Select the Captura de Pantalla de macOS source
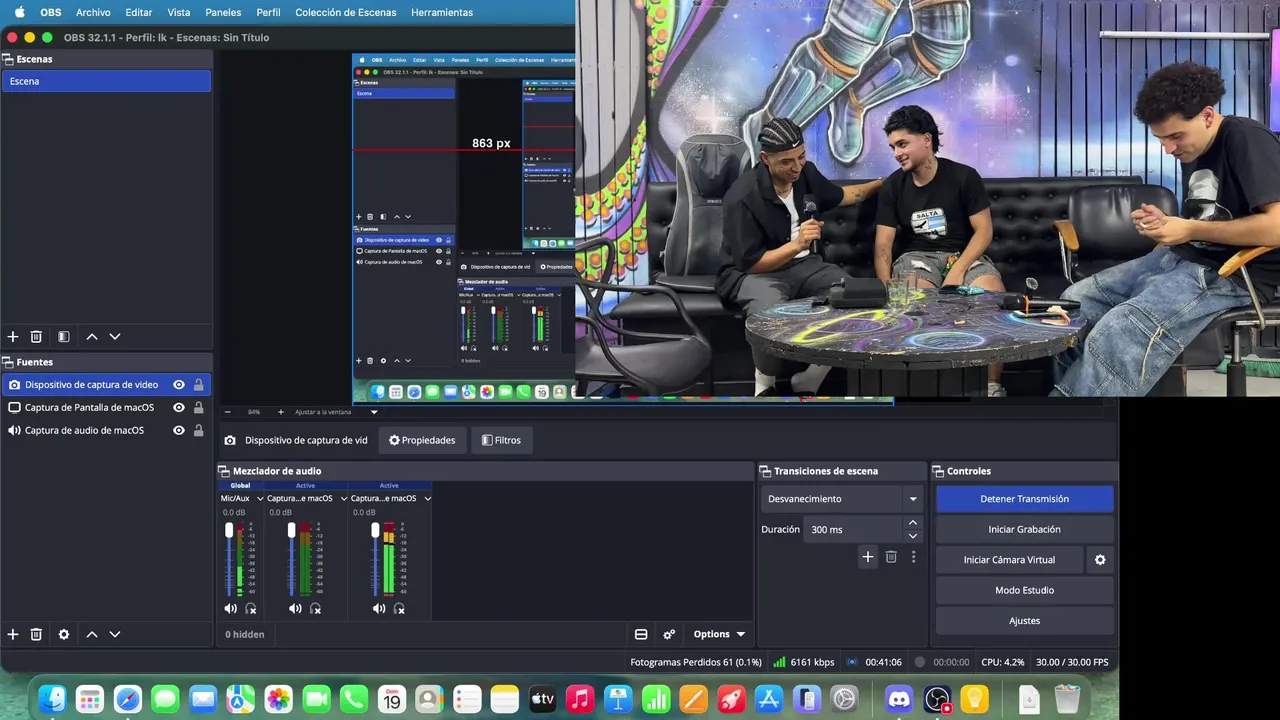Viewport: 1280px width, 720px height. (x=89, y=408)
